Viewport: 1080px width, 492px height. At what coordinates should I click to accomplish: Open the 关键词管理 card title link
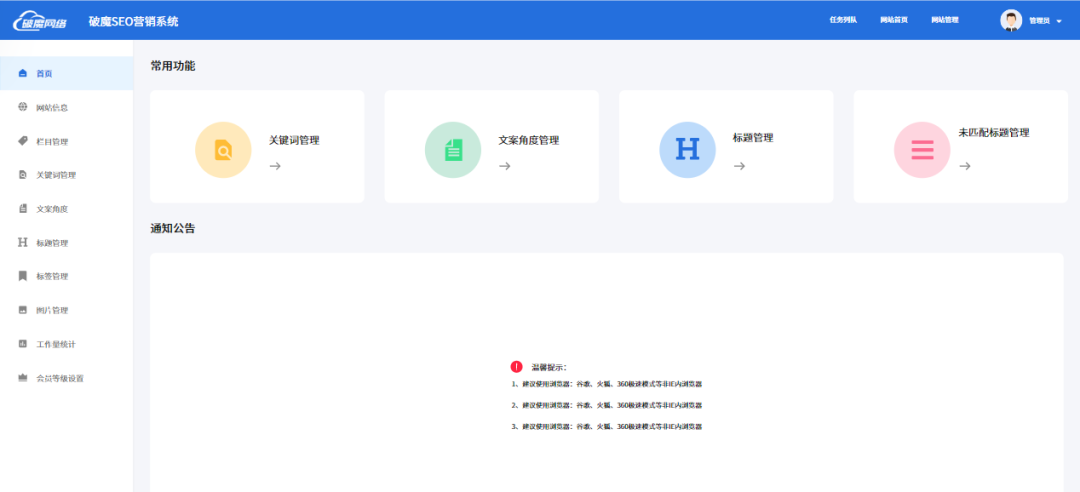pyautogui.click(x=294, y=140)
